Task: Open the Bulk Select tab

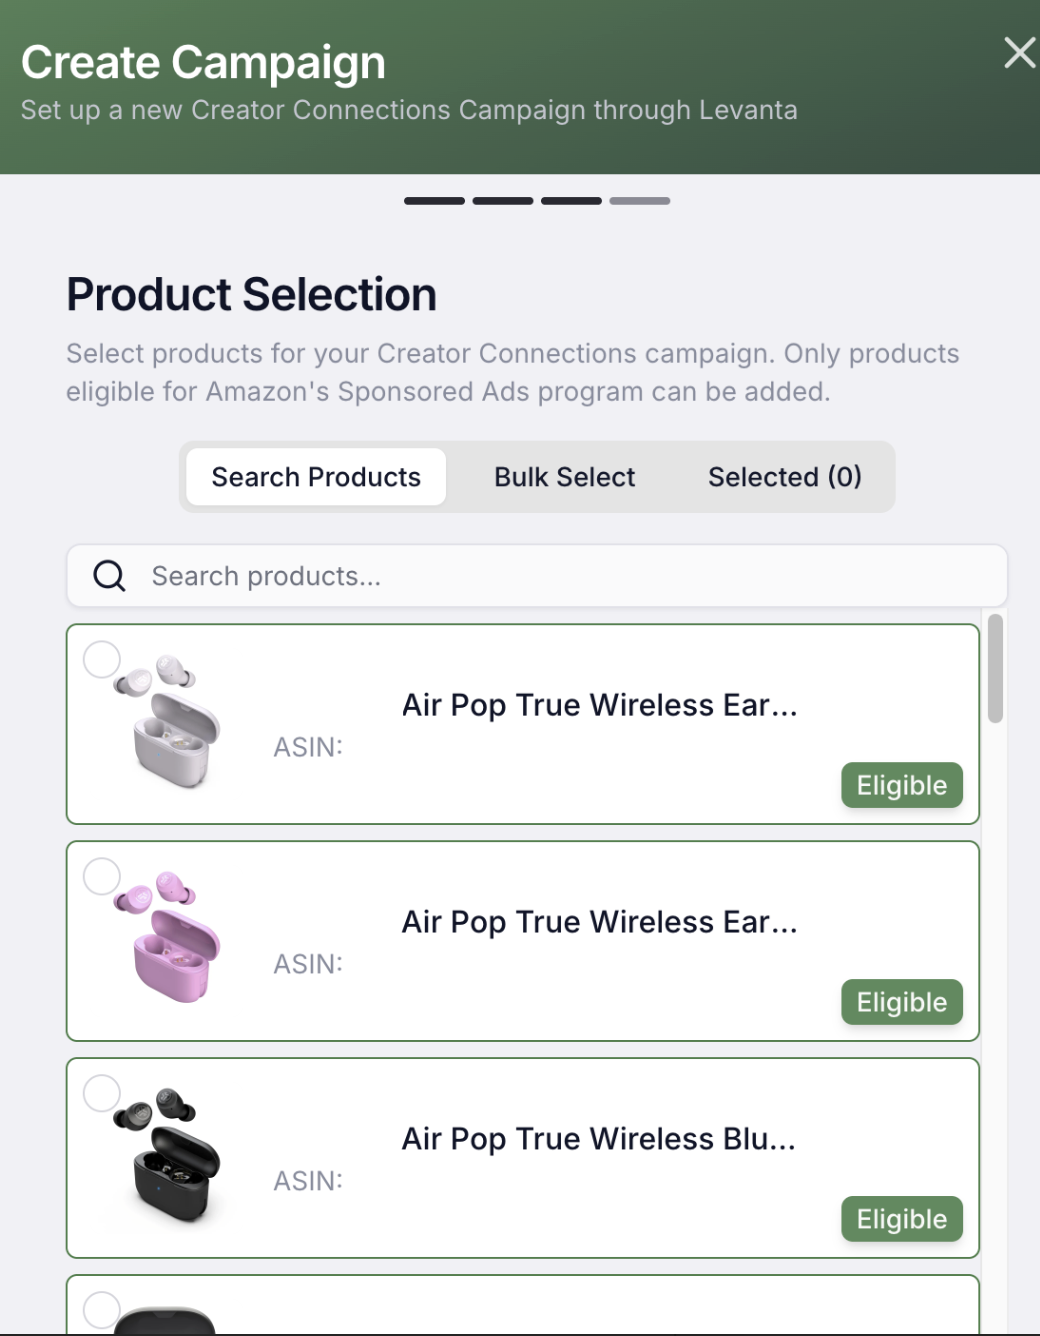Action: [x=564, y=477]
